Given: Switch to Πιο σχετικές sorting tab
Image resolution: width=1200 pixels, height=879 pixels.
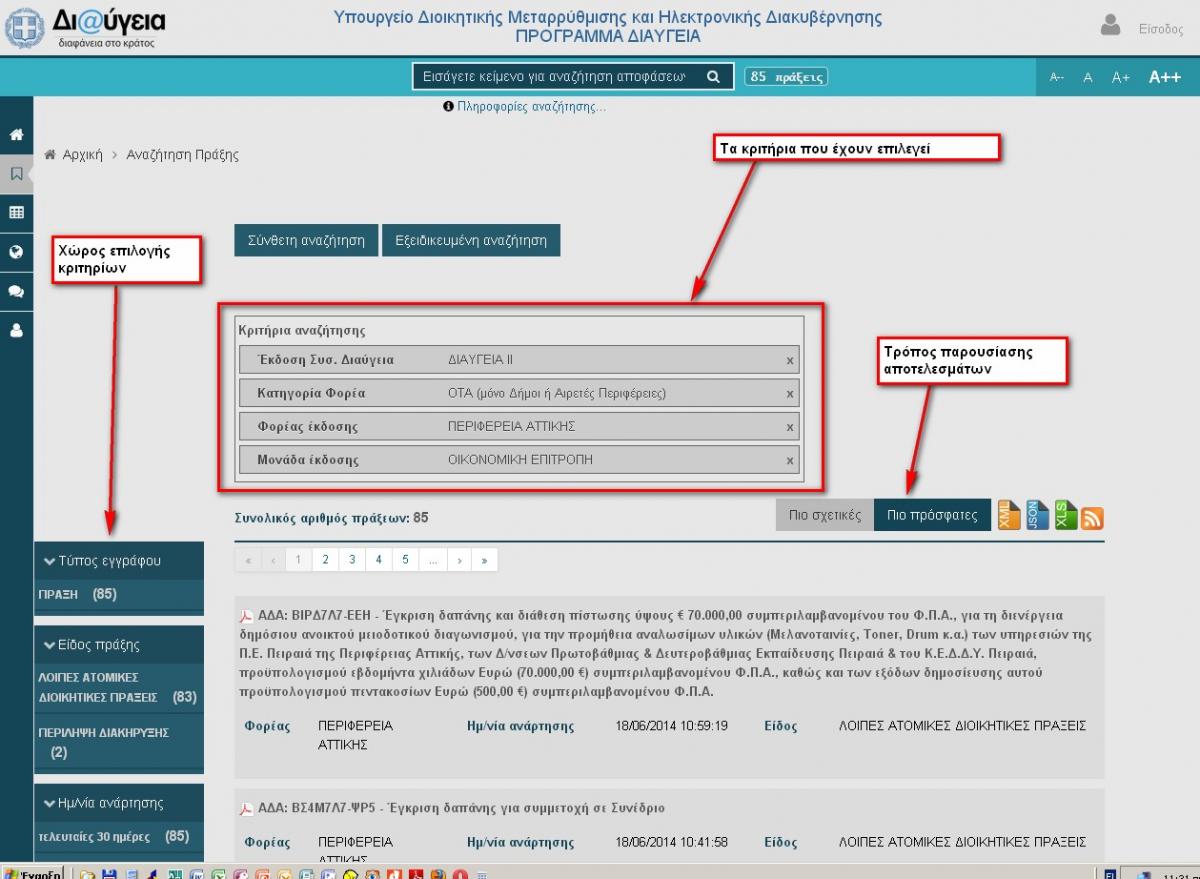Looking at the screenshot, I should pos(824,515).
